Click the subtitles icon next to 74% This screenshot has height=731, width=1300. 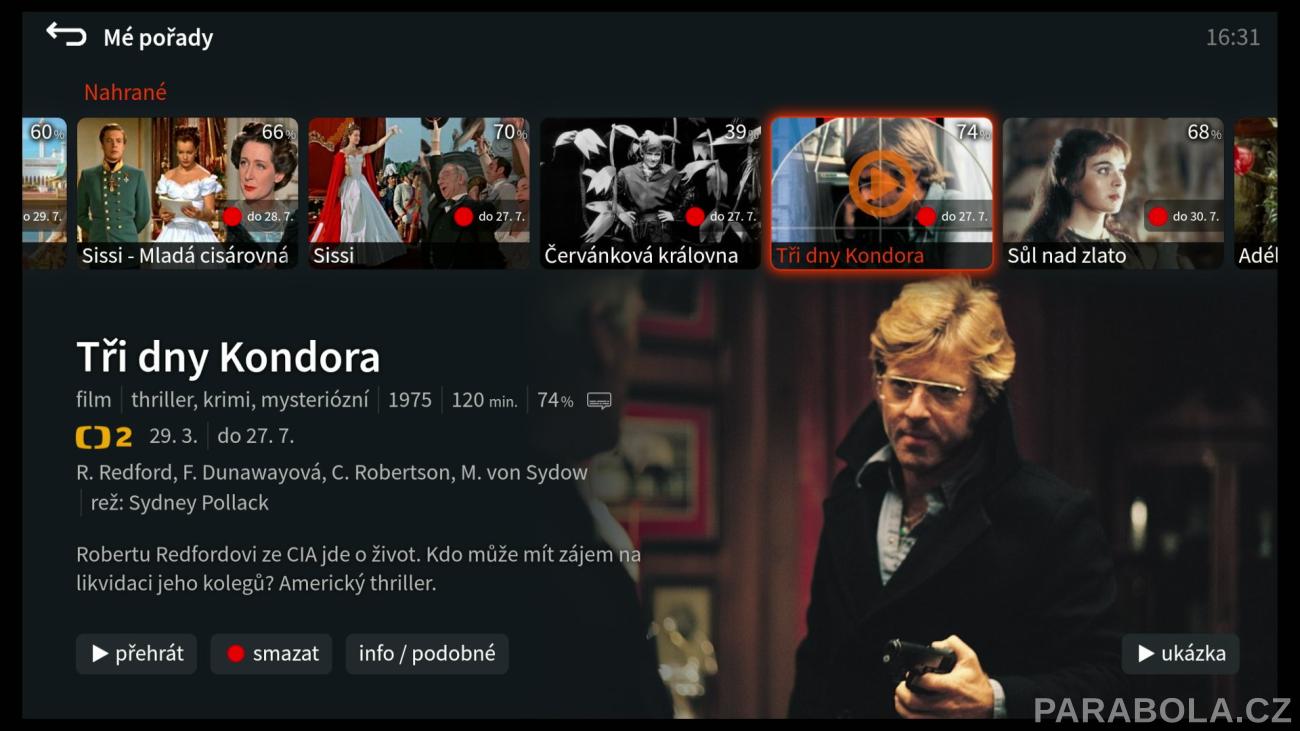(599, 401)
